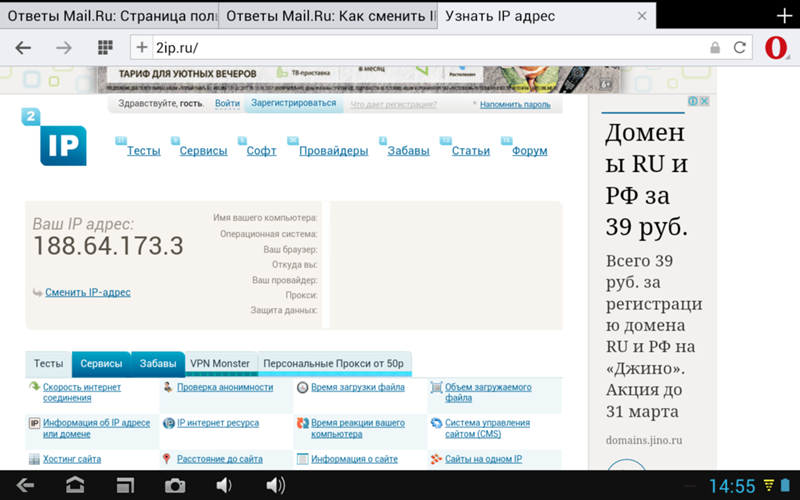Open the 'Сервисы' top menu link
The height and width of the screenshot is (500, 800).
203,151
